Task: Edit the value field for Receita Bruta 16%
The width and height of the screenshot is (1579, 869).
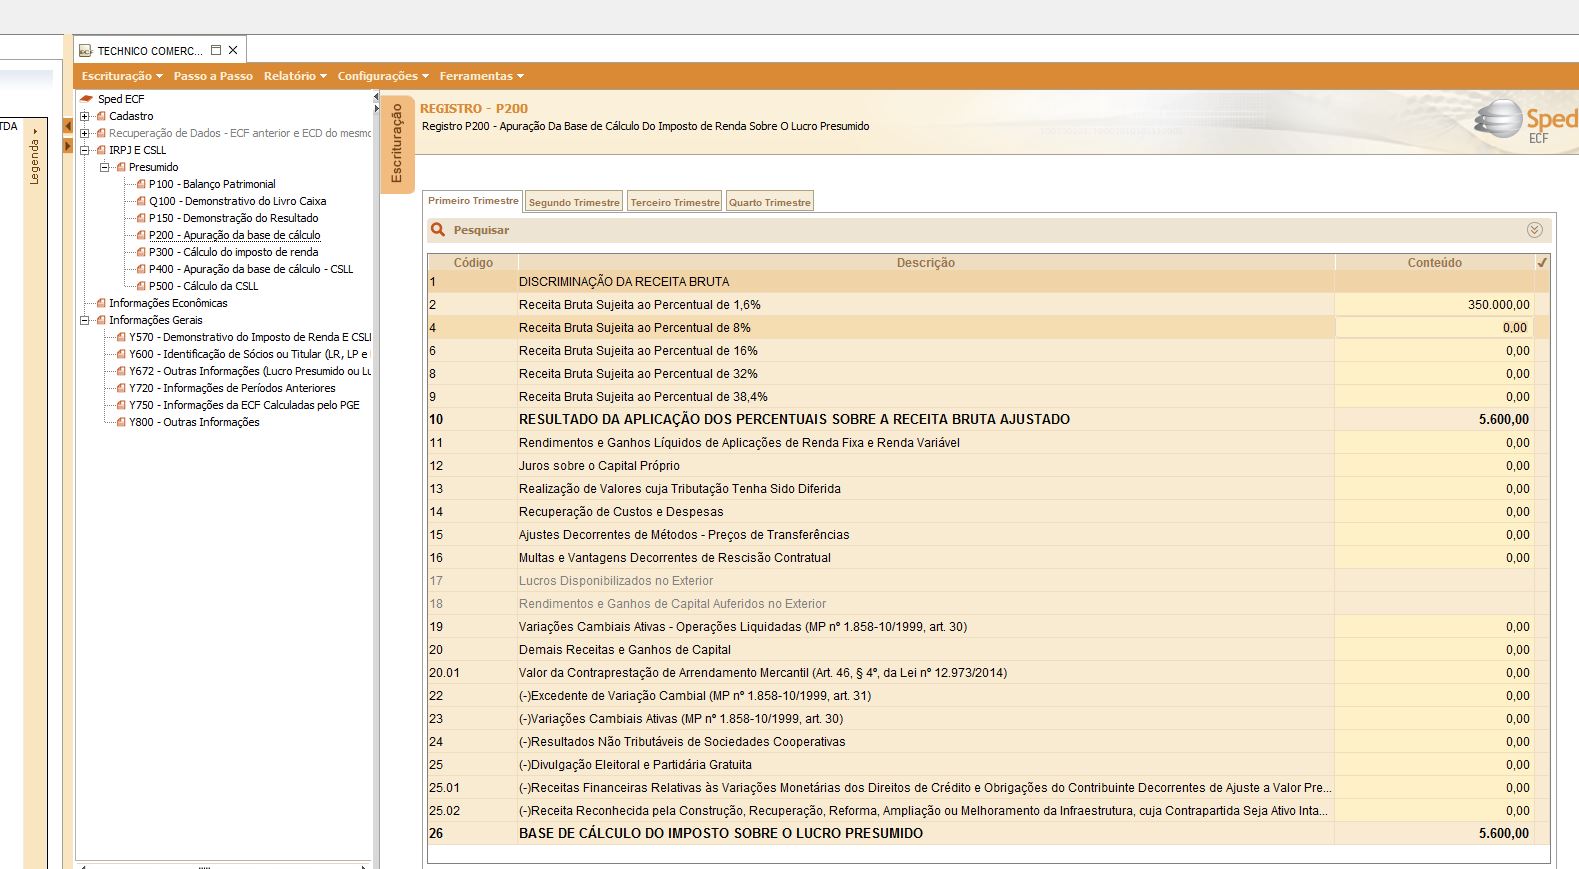Action: coord(1434,351)
